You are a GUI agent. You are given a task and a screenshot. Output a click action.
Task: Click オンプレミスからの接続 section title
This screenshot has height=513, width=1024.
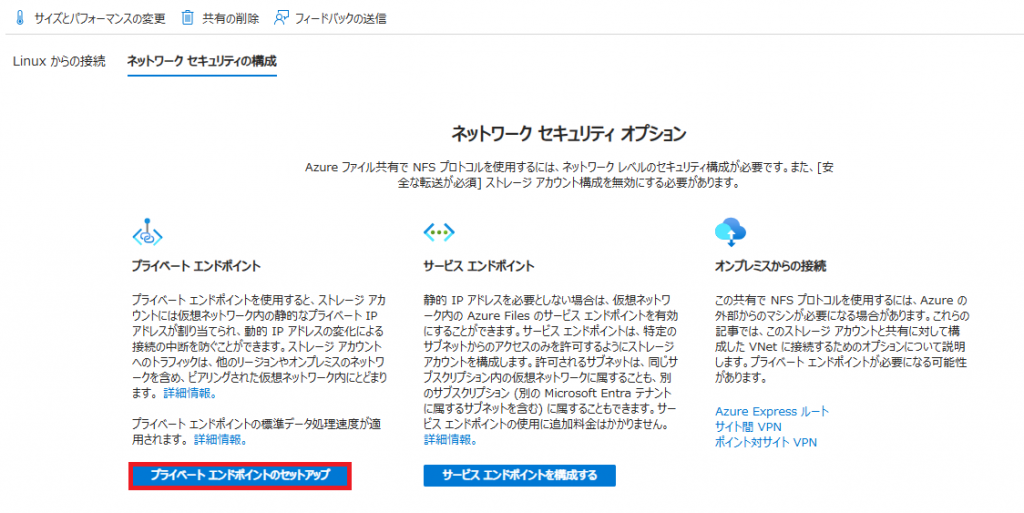[x=771, y=266]
